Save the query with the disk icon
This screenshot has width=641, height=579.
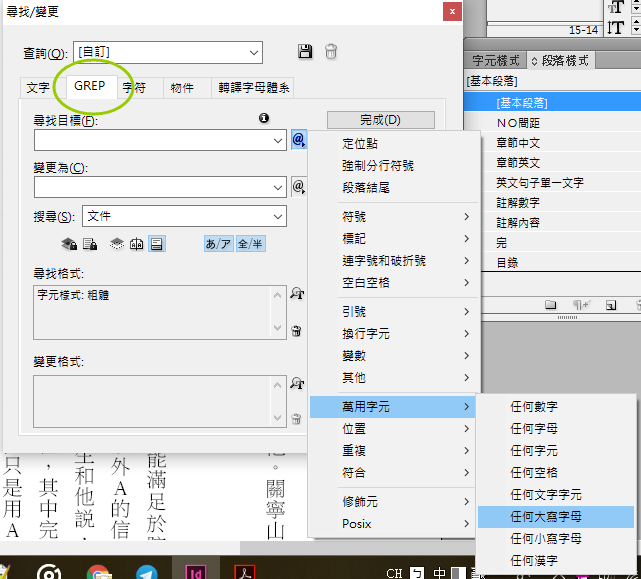coord(306,52)
